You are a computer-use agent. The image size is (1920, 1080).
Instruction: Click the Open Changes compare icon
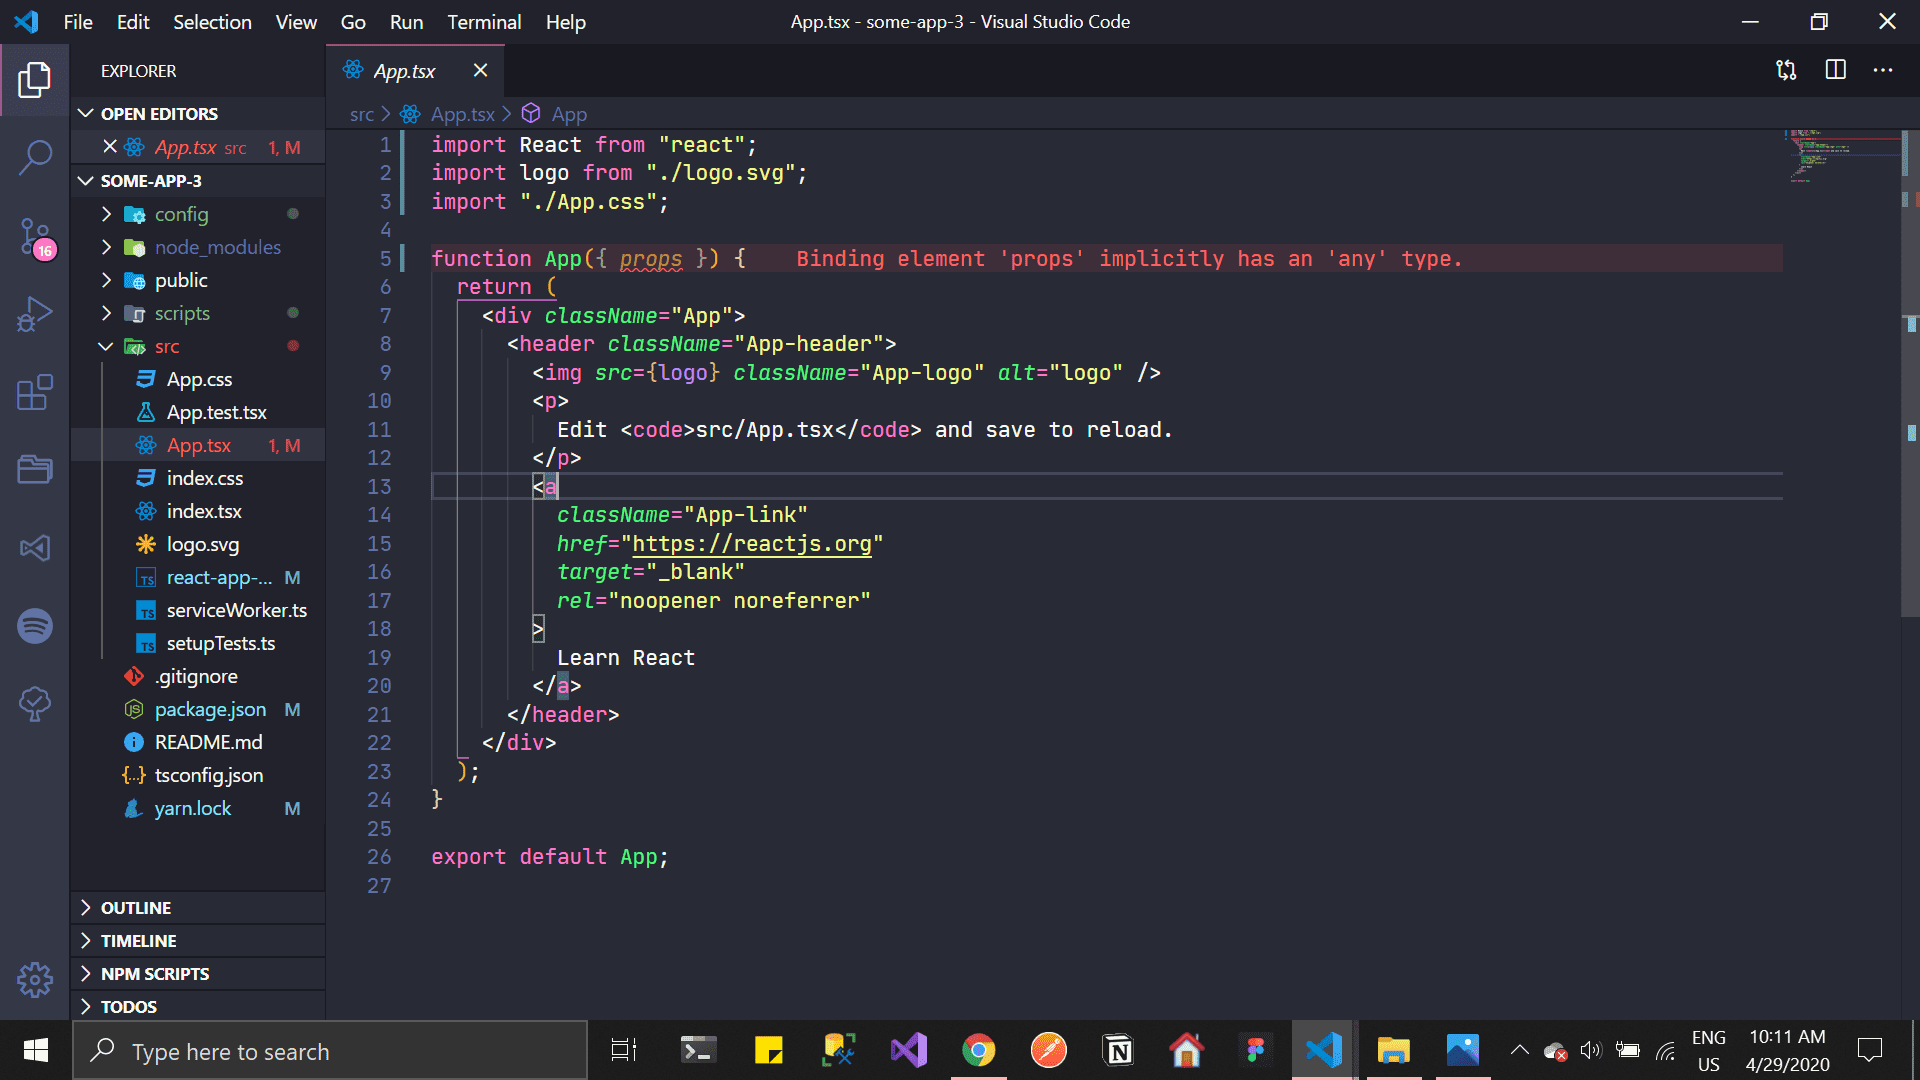point(1786,70)
